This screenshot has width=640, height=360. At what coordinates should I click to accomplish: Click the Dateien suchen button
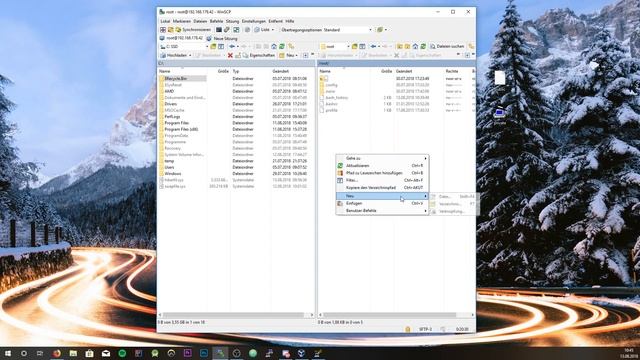click(x=447, y=47)
